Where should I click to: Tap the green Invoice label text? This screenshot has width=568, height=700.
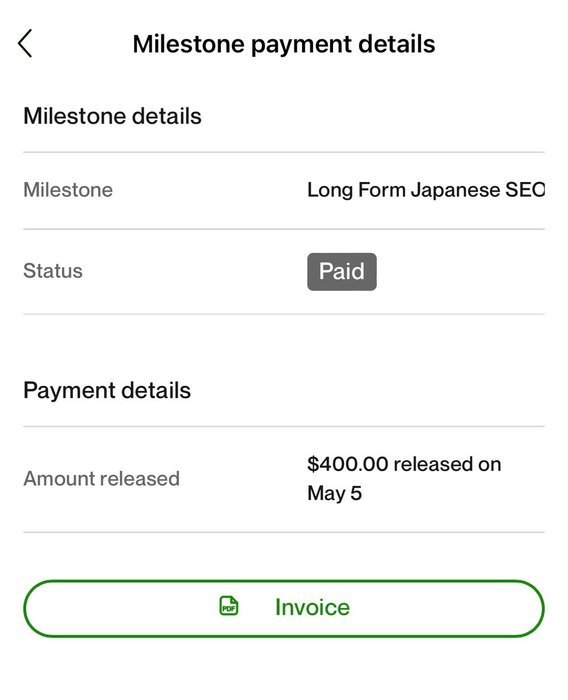click(x=312, y=607)
